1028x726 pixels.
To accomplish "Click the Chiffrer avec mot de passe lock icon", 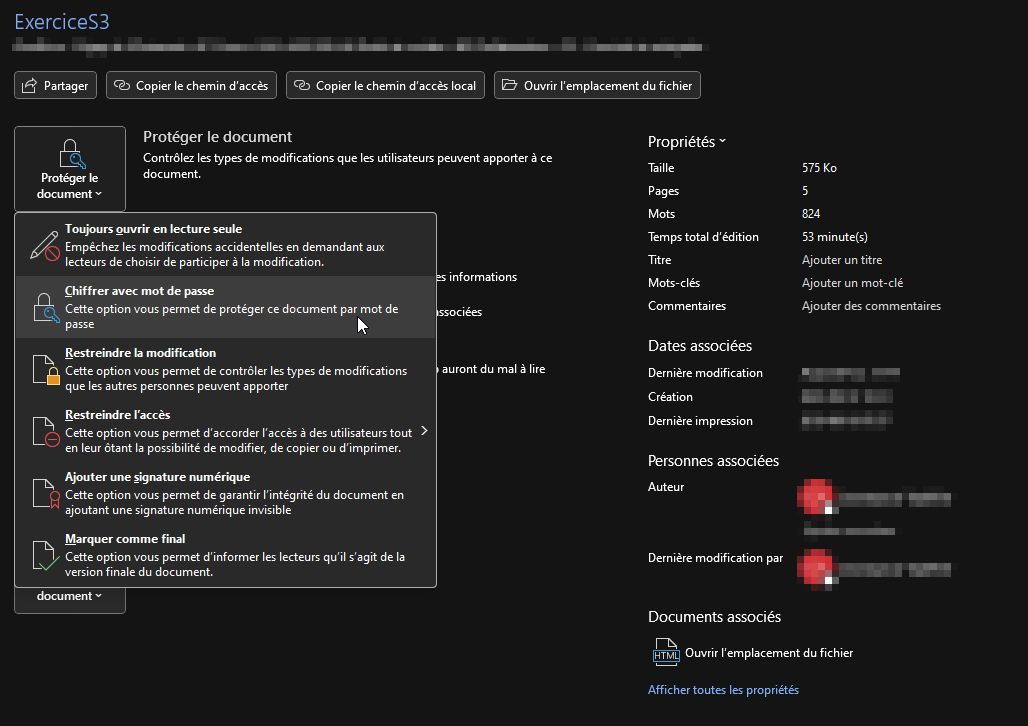I will 45,307.
